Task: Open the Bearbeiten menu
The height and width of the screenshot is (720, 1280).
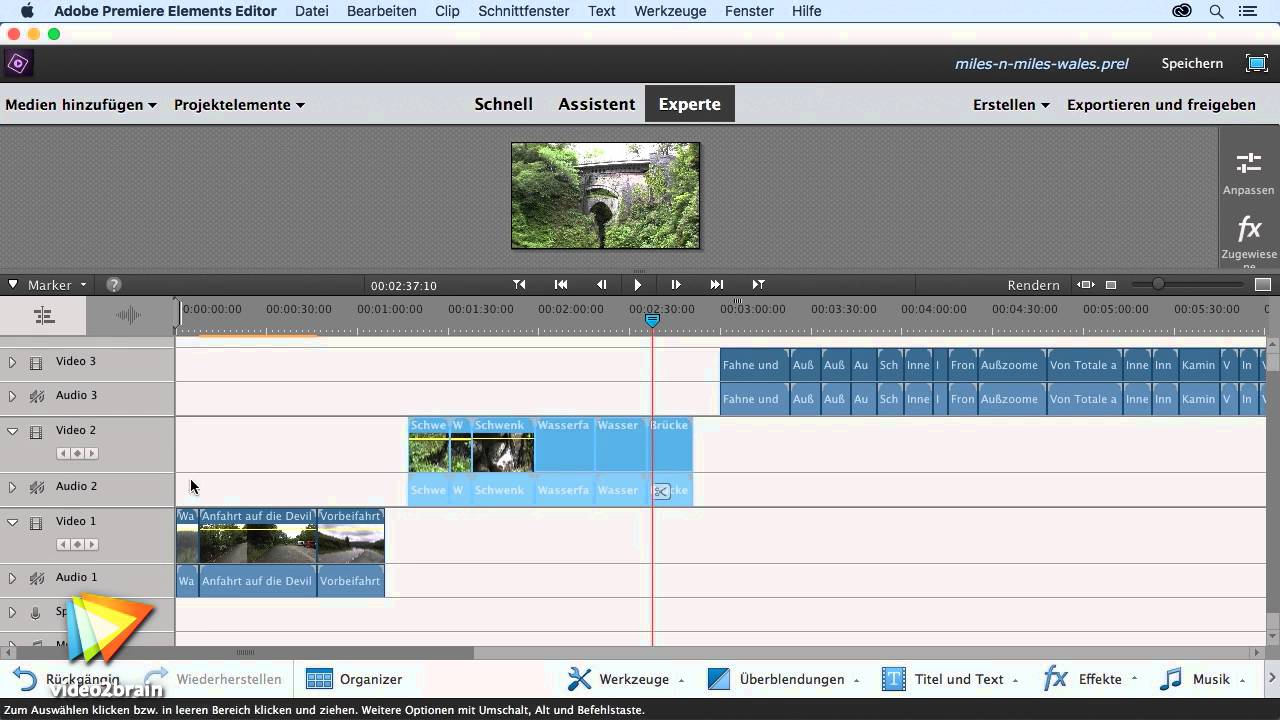Action: pyautogui.click(x=382, y=11)
